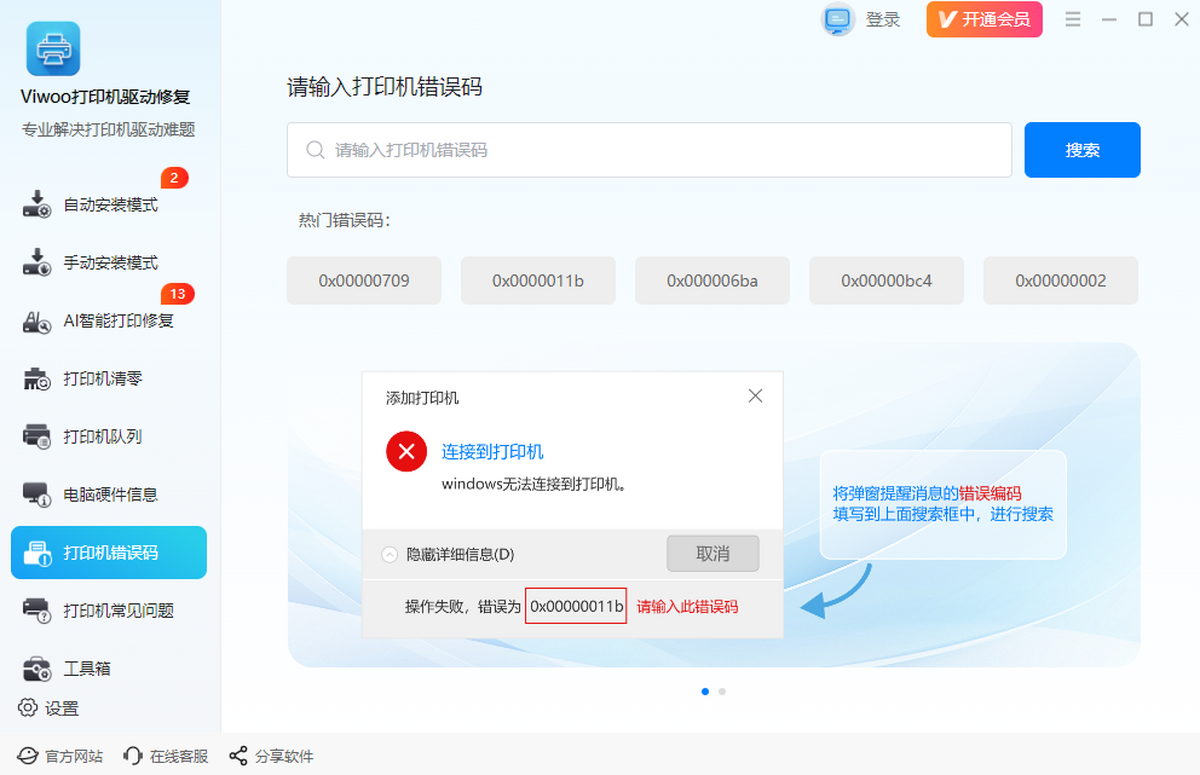The height and width of the screenshot is (775, 1200).
Task: Click the user avatar icon
Action: coord(837,19)
